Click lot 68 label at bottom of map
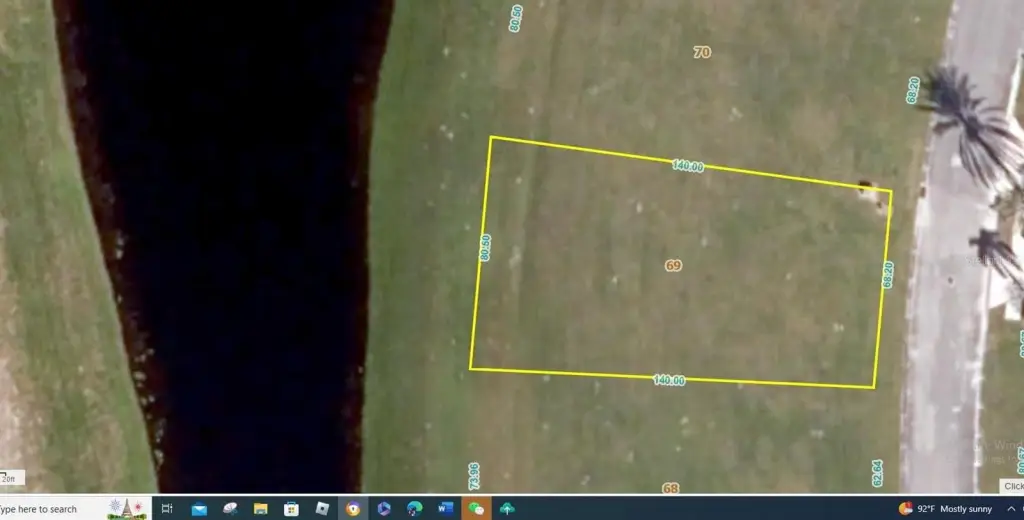1024x520 pixels. pyautogui.click(x=670, y=488)
